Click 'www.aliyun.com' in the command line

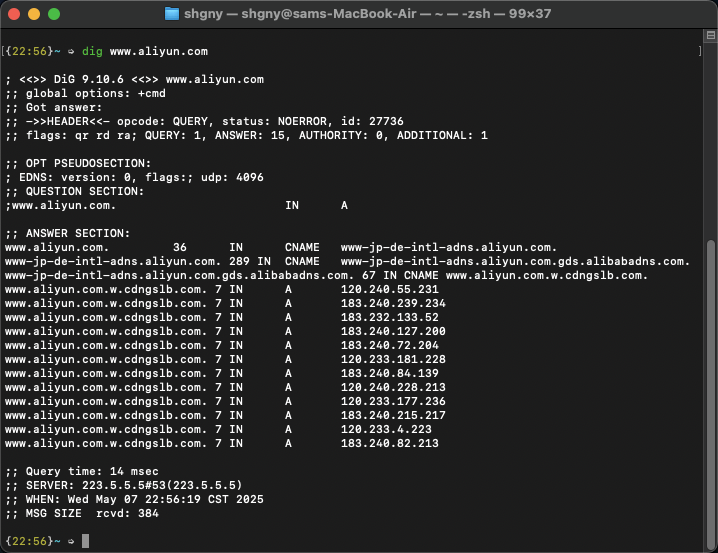[x=159, y=51]
